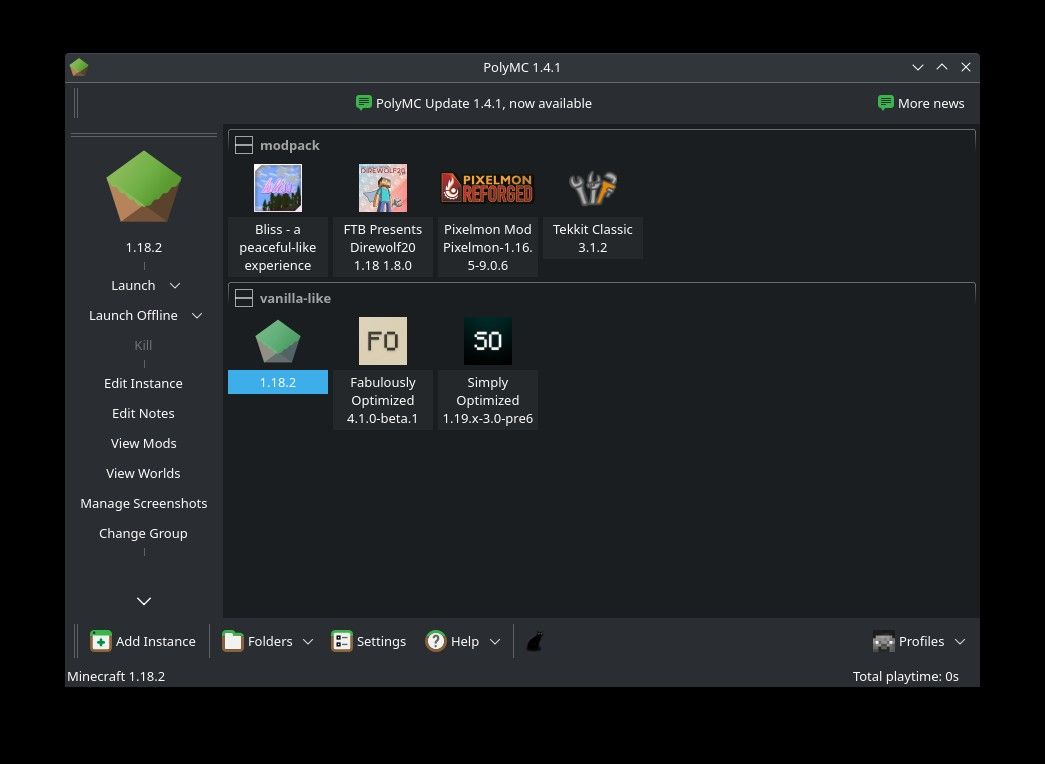Open the PolyMC Update 1.4.1 news link
The image size is (1045, 764).
coord(484,103)
